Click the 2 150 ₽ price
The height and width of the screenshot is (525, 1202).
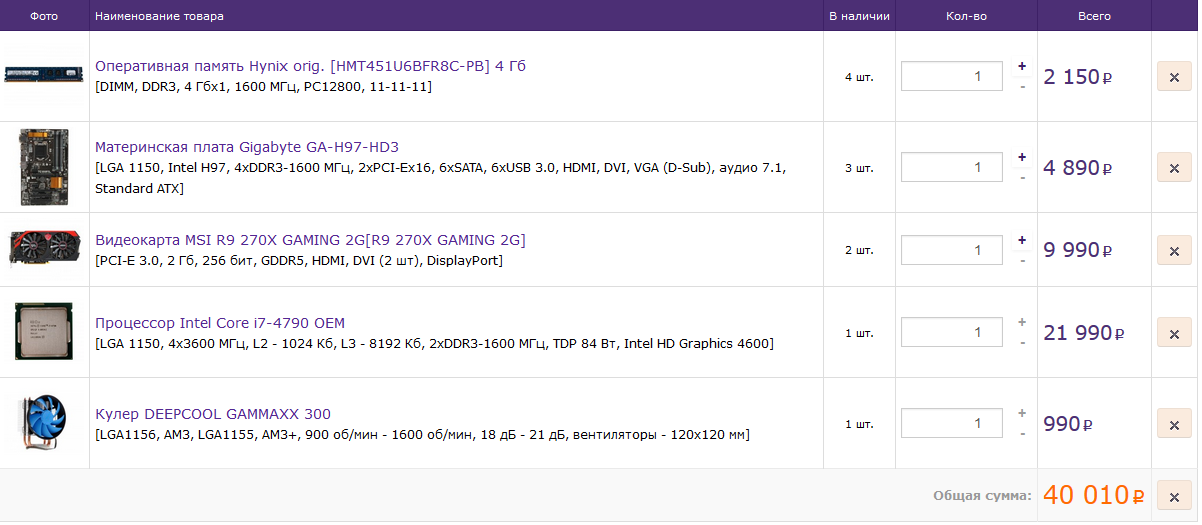pos(1078,77)
